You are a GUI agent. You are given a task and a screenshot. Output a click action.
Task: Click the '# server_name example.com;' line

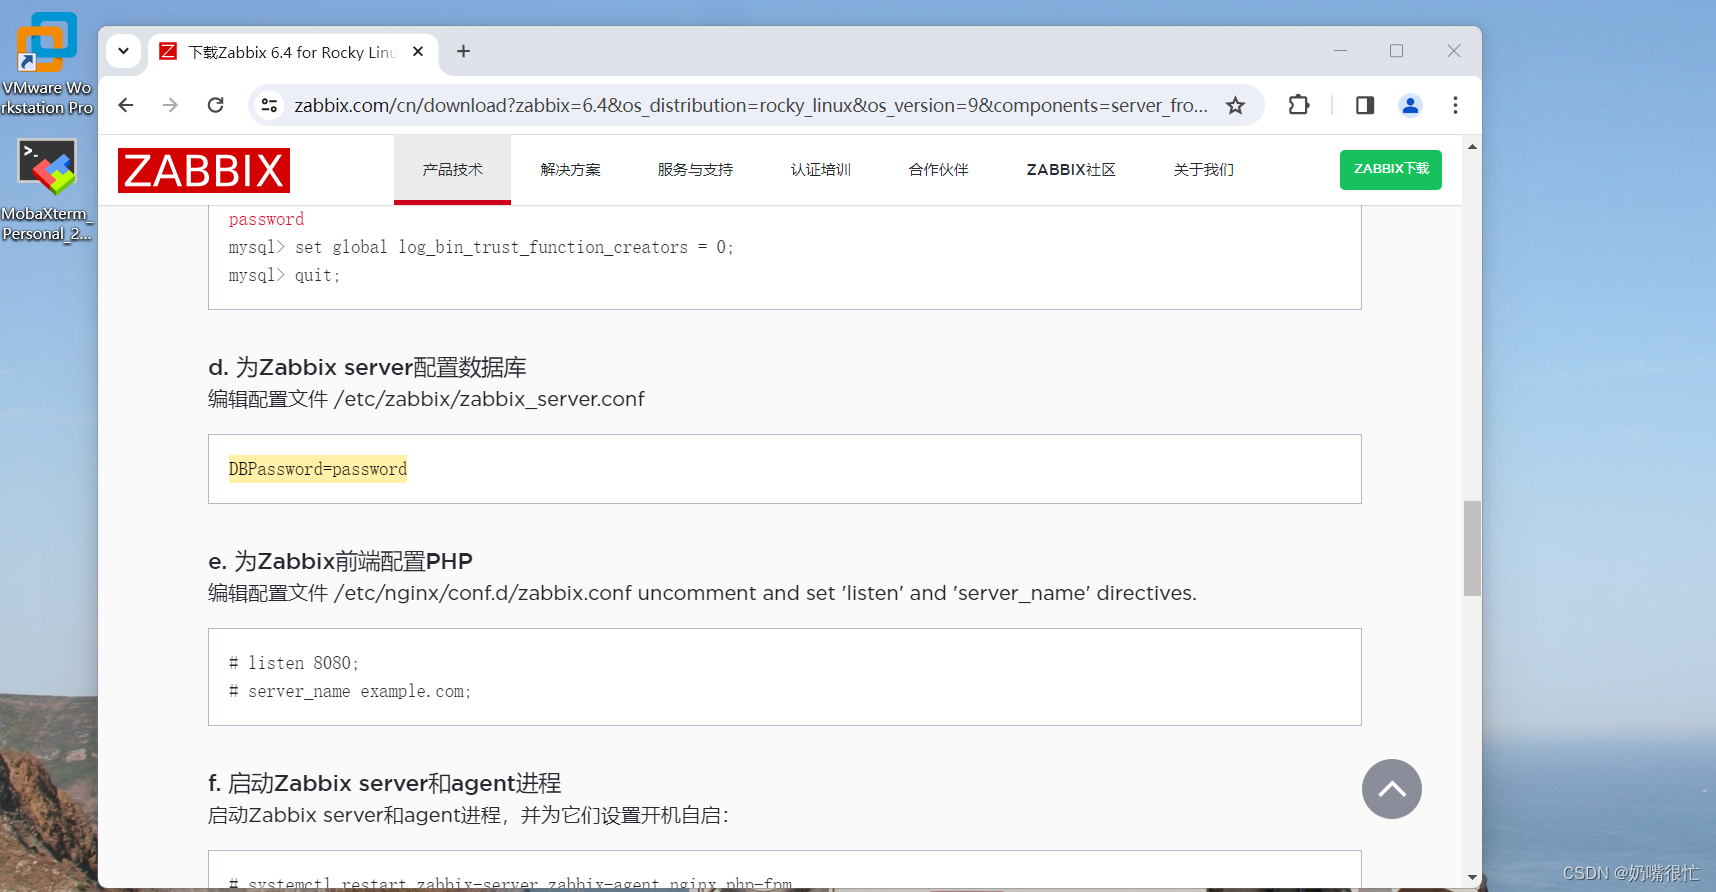350,691
